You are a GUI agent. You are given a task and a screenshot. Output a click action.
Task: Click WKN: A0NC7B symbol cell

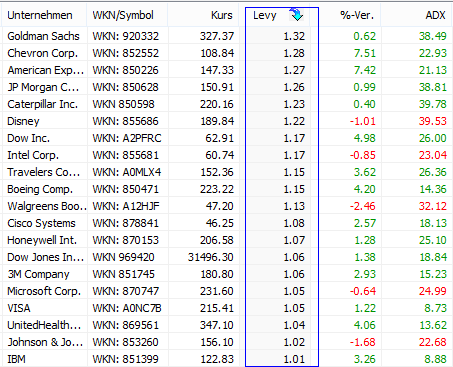click(127, 308)
